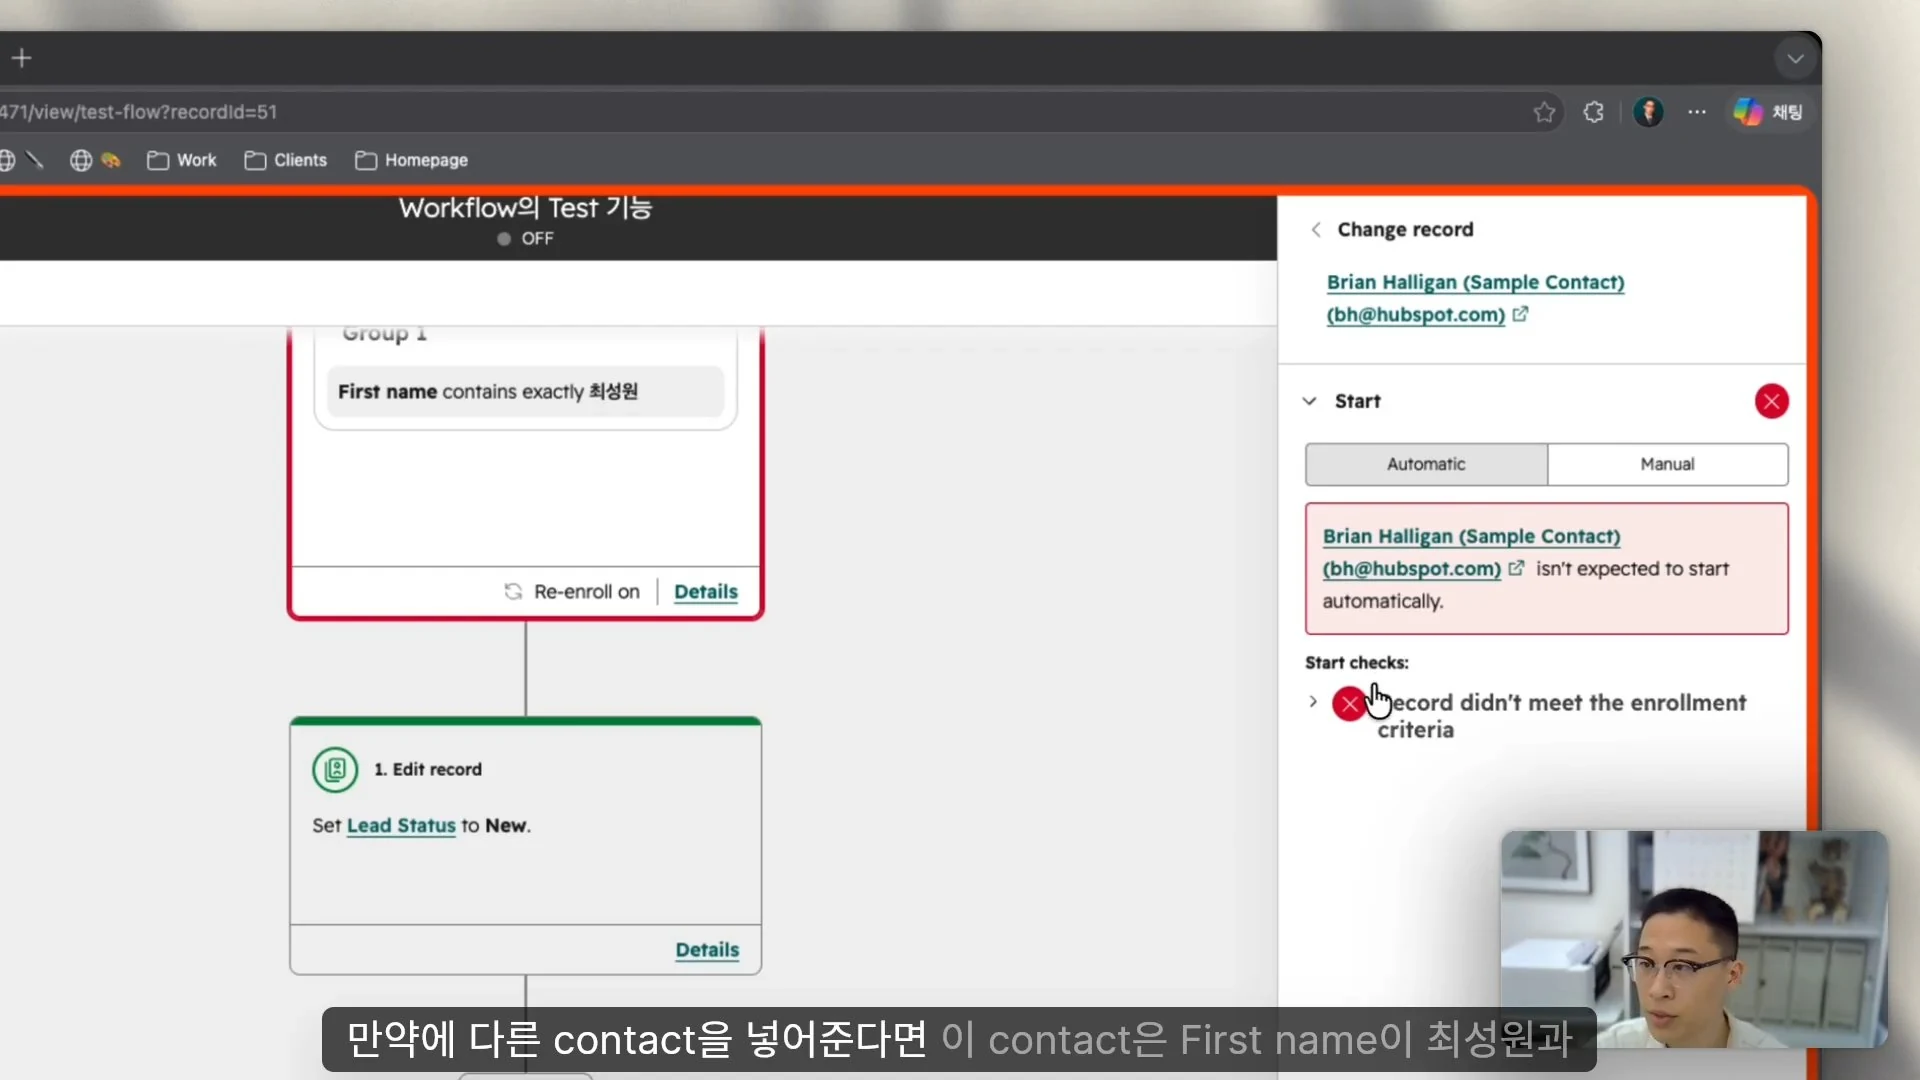Open the Homepage bookmarks folder

coord(412,160)
